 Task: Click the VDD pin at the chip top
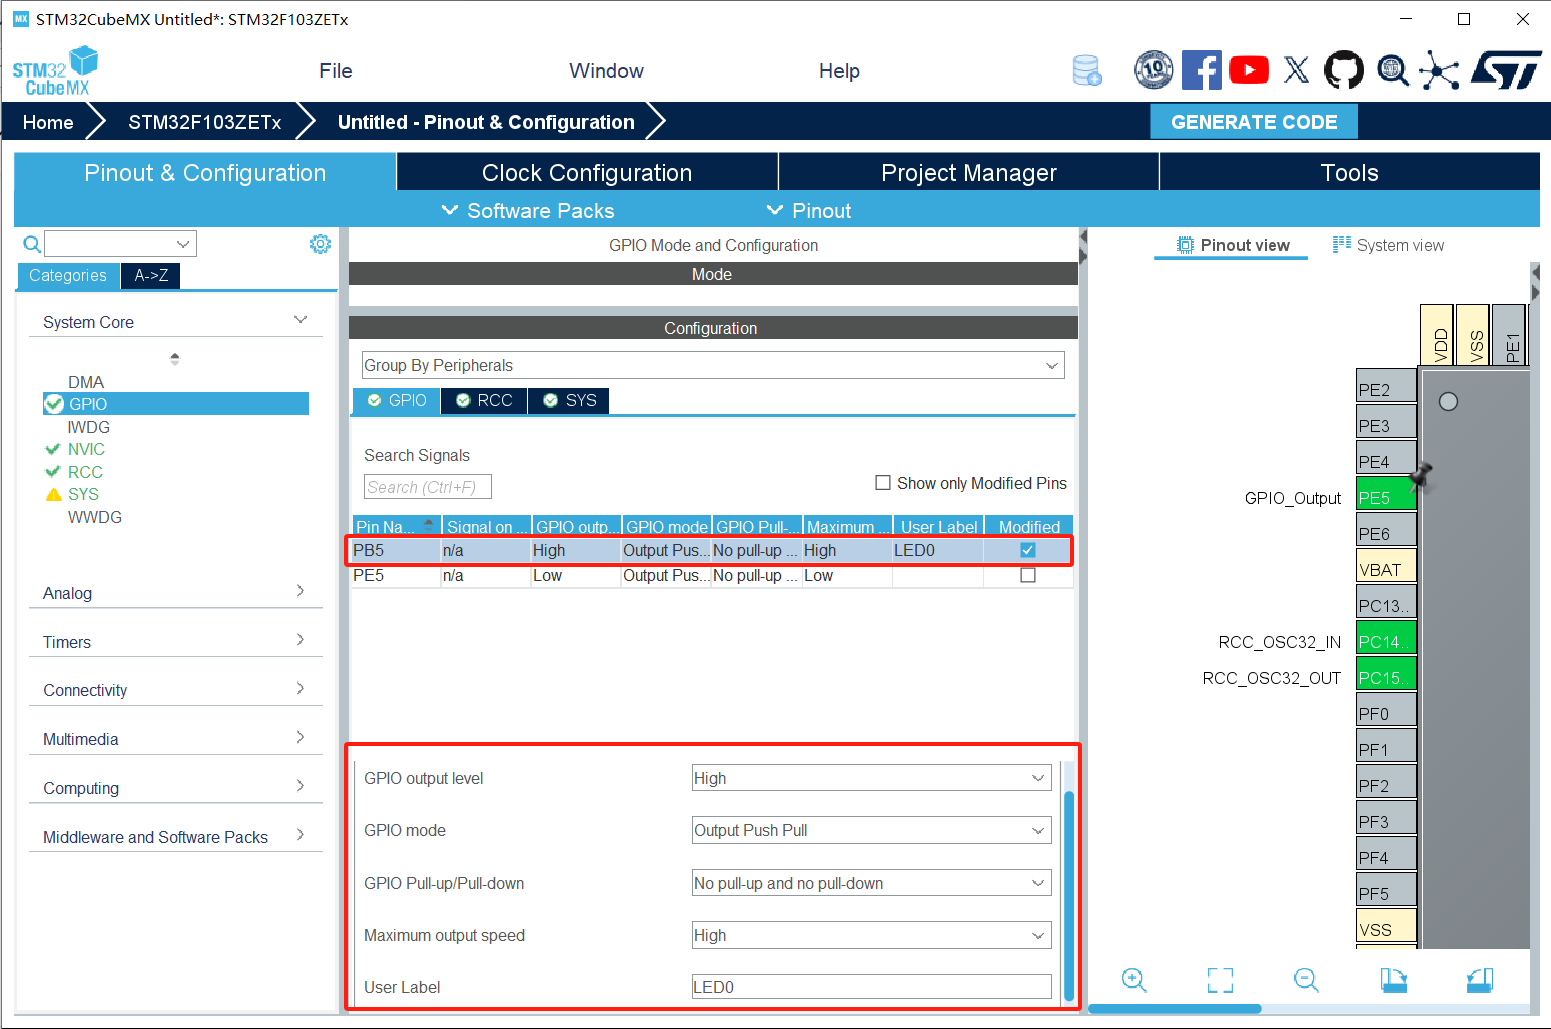1437,335
